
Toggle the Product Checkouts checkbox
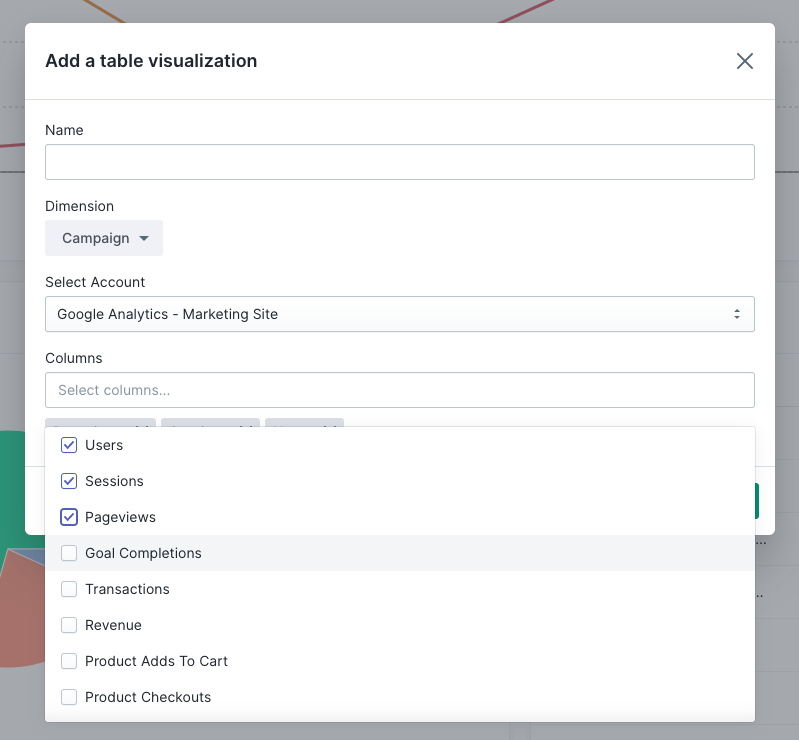(x=69, y=697)
